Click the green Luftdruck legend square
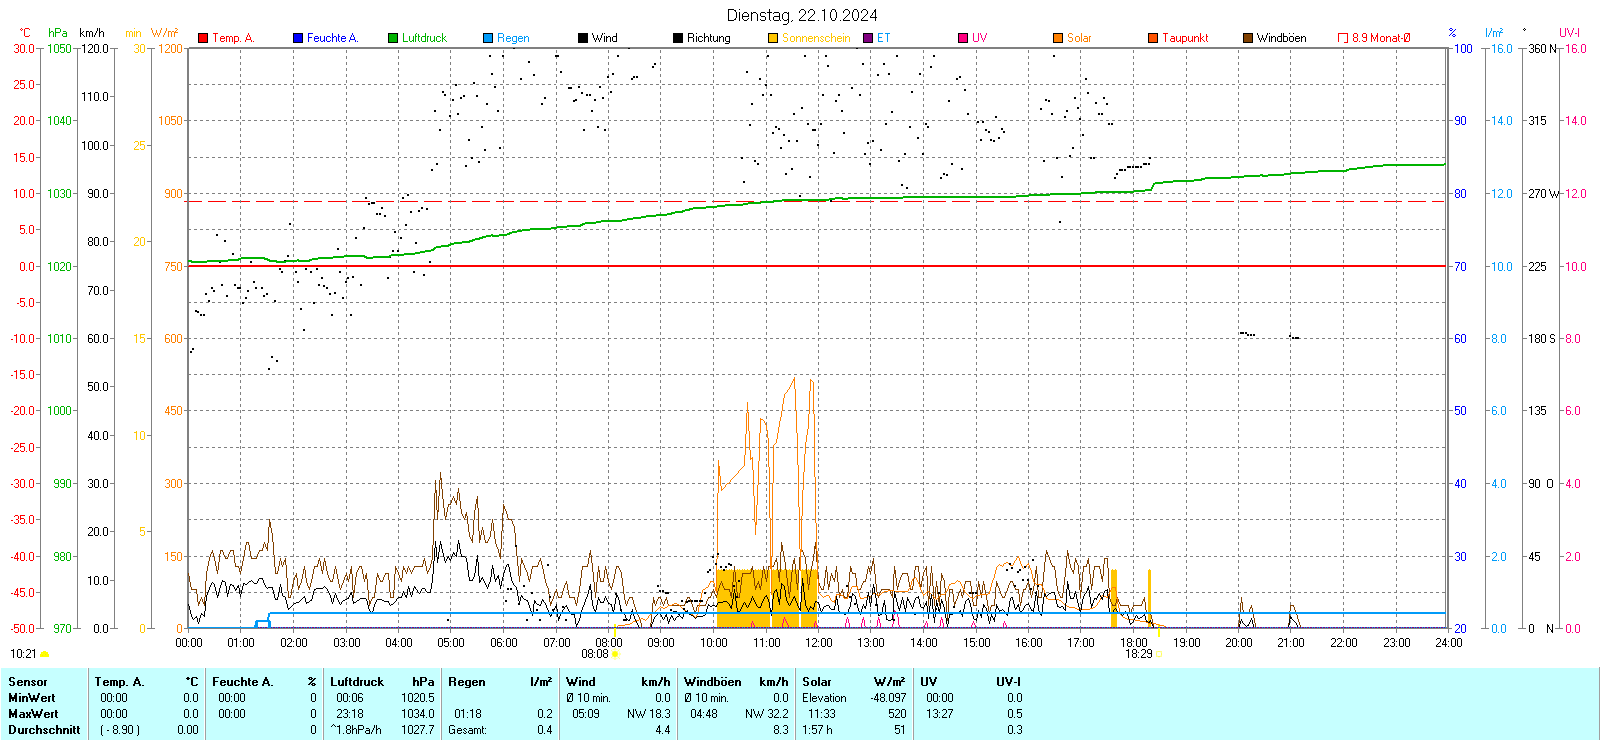The width and height of the screenshot is (1600, 740). click(393, 38)
